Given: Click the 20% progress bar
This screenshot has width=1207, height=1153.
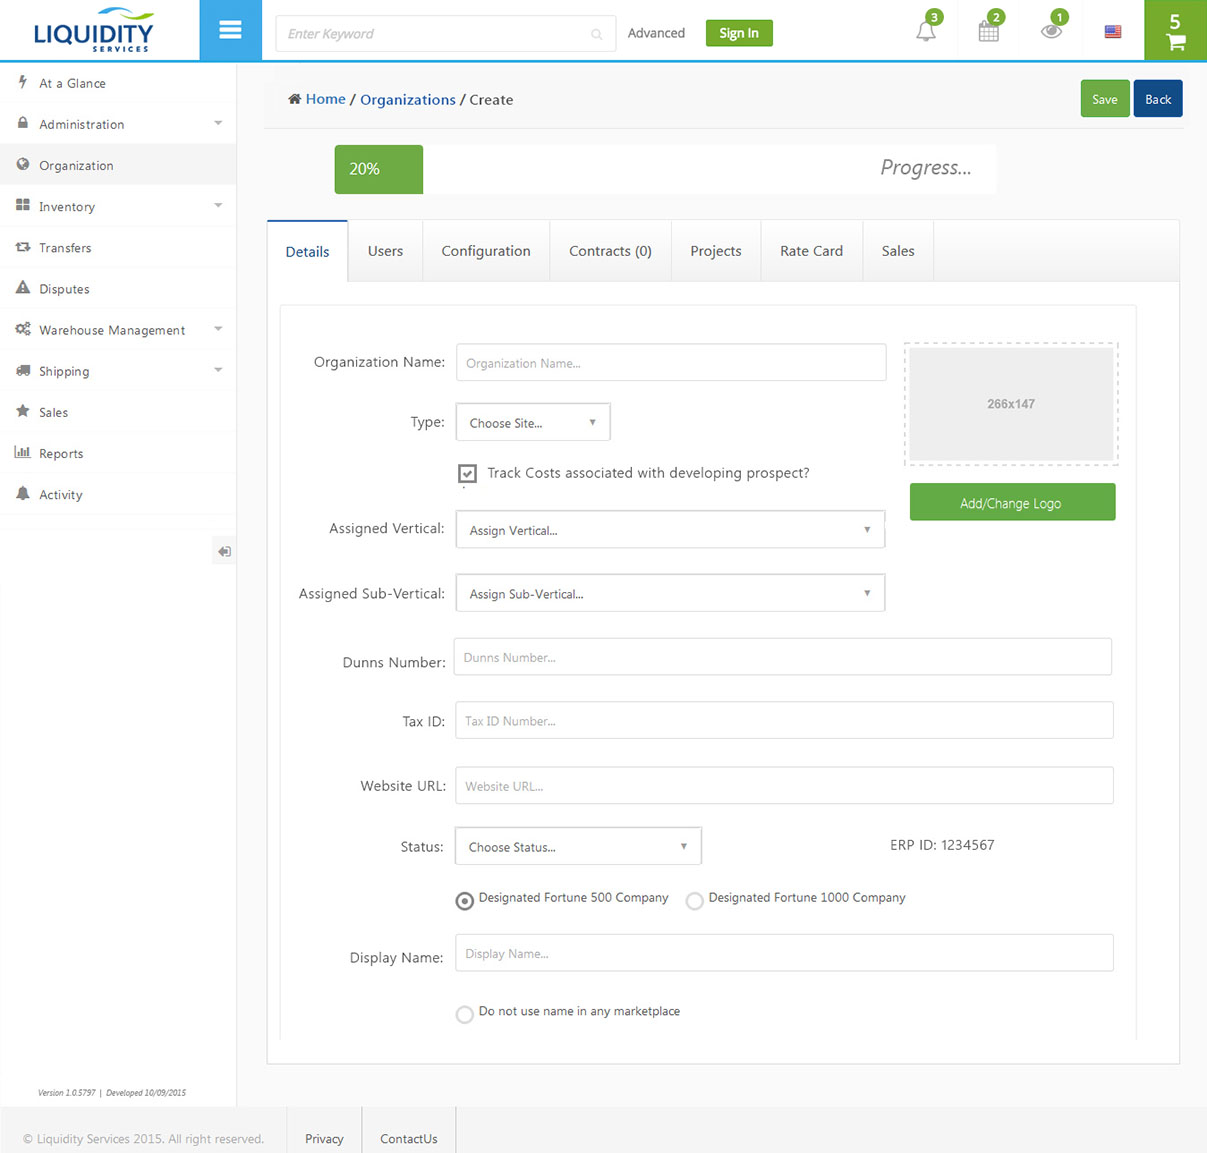Looking at the screenshot, I should (x=378, y=169).
